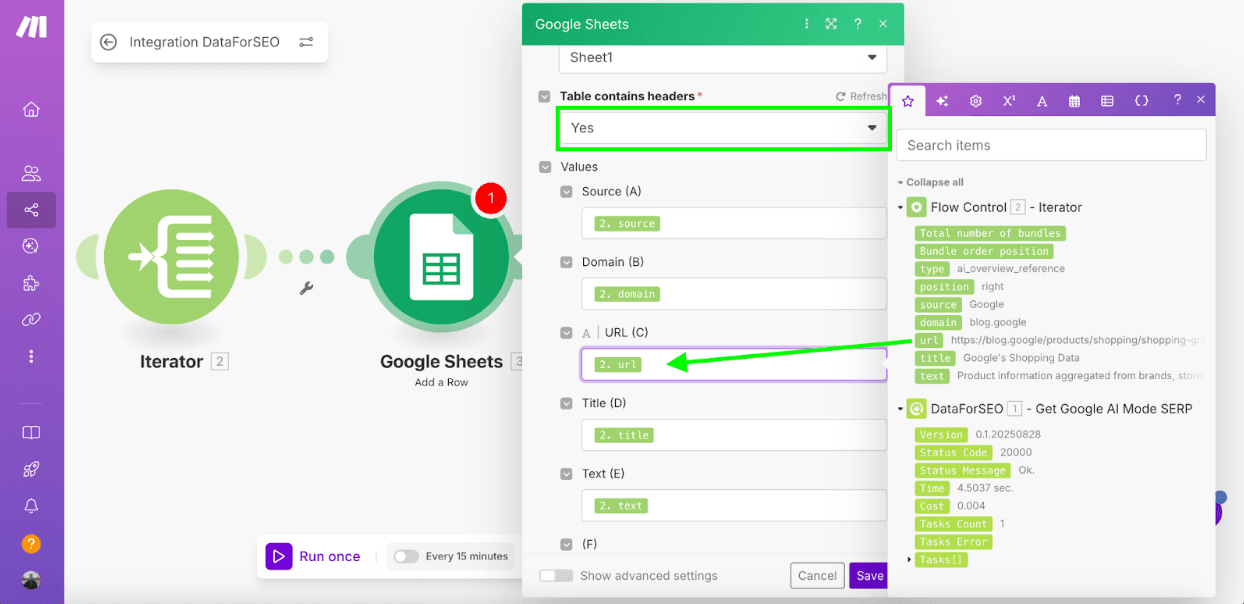Open the Connections link icon in left sidebar
This screenshot has width=1244, height=604.
31,320
